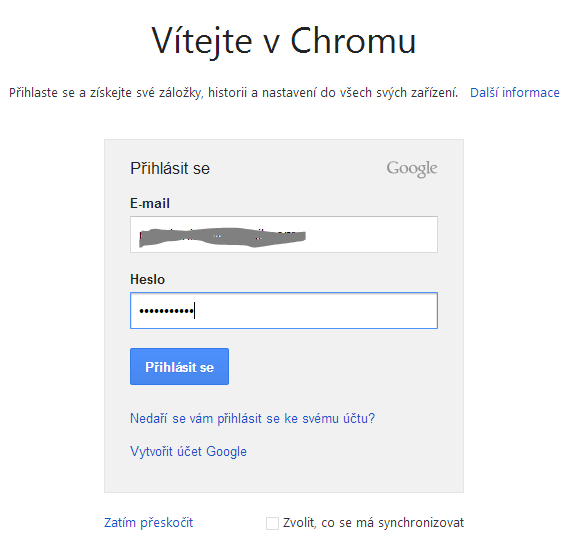Click the 'Zvolit, co se má synchronizovat' label text
The width and height of the screenshot is (569, 546).
pos(373,523)
